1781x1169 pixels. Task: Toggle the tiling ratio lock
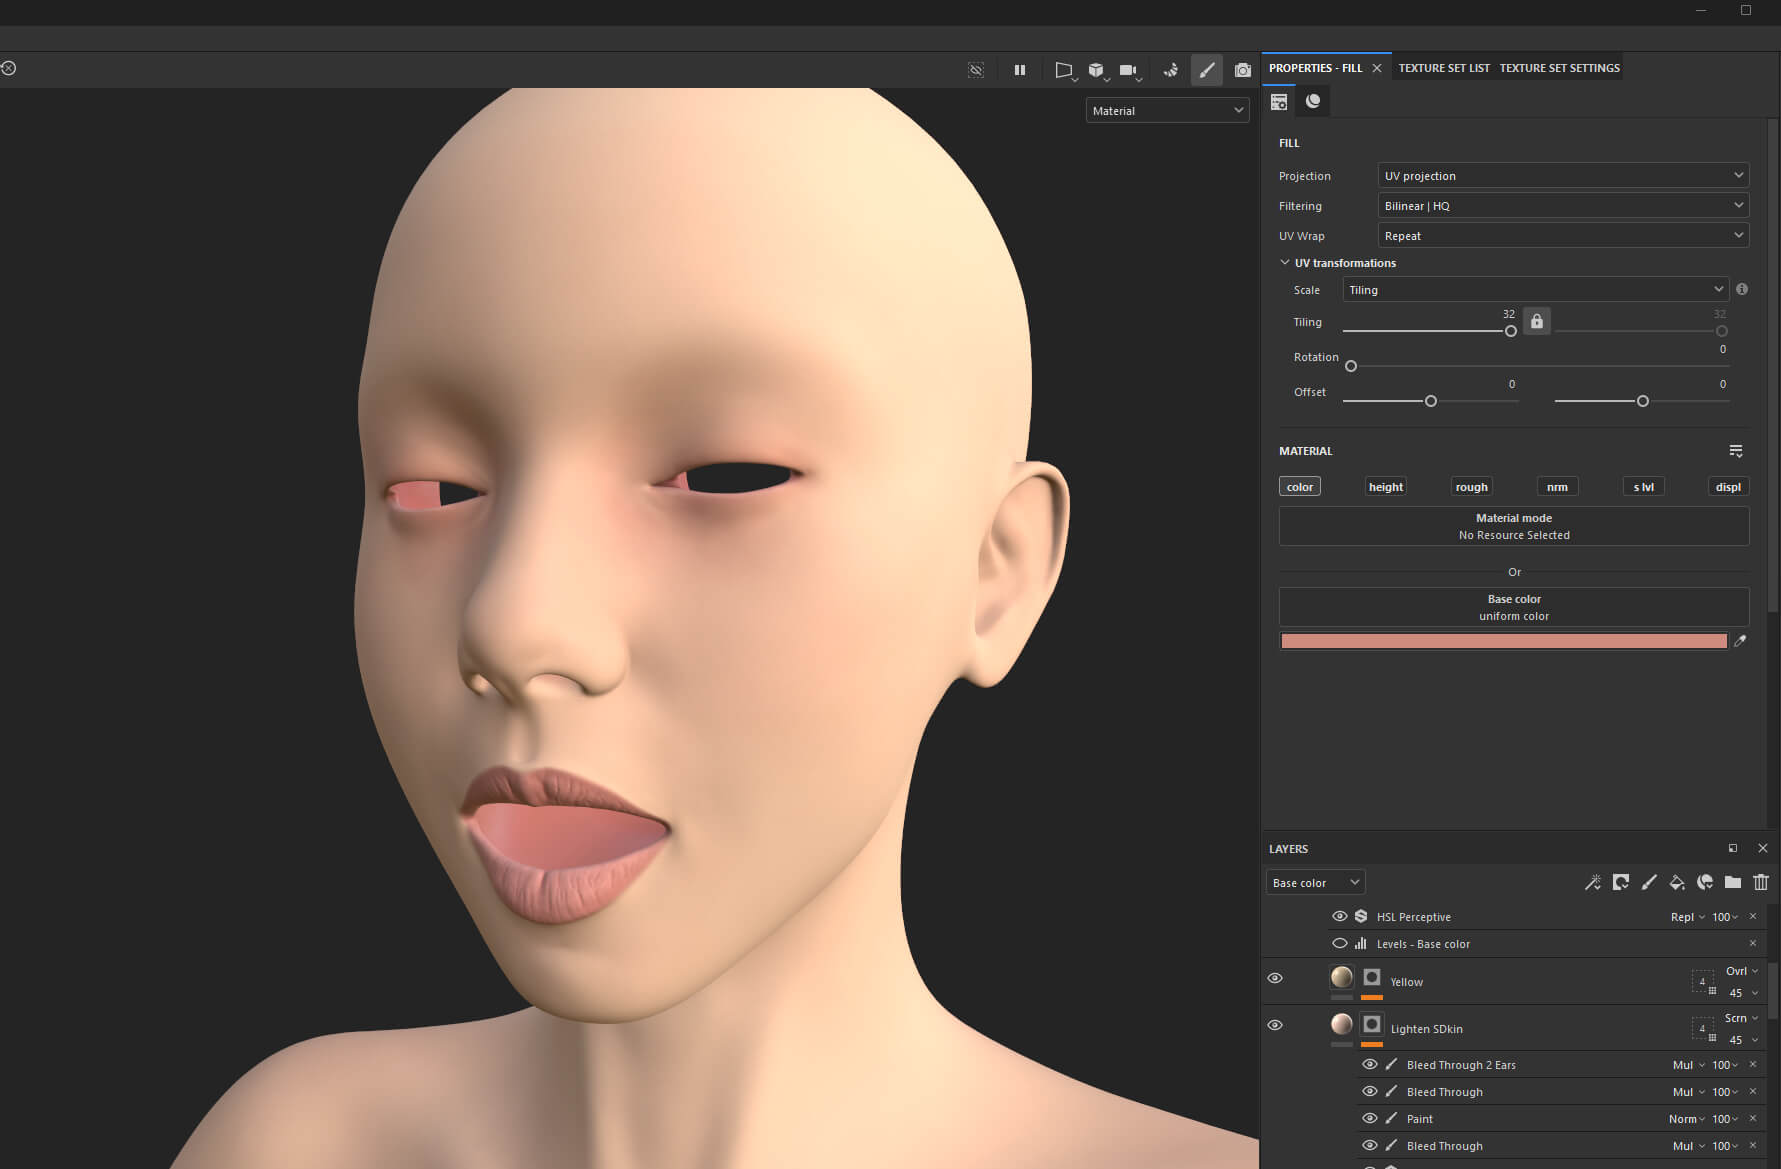click(1537, 321)
